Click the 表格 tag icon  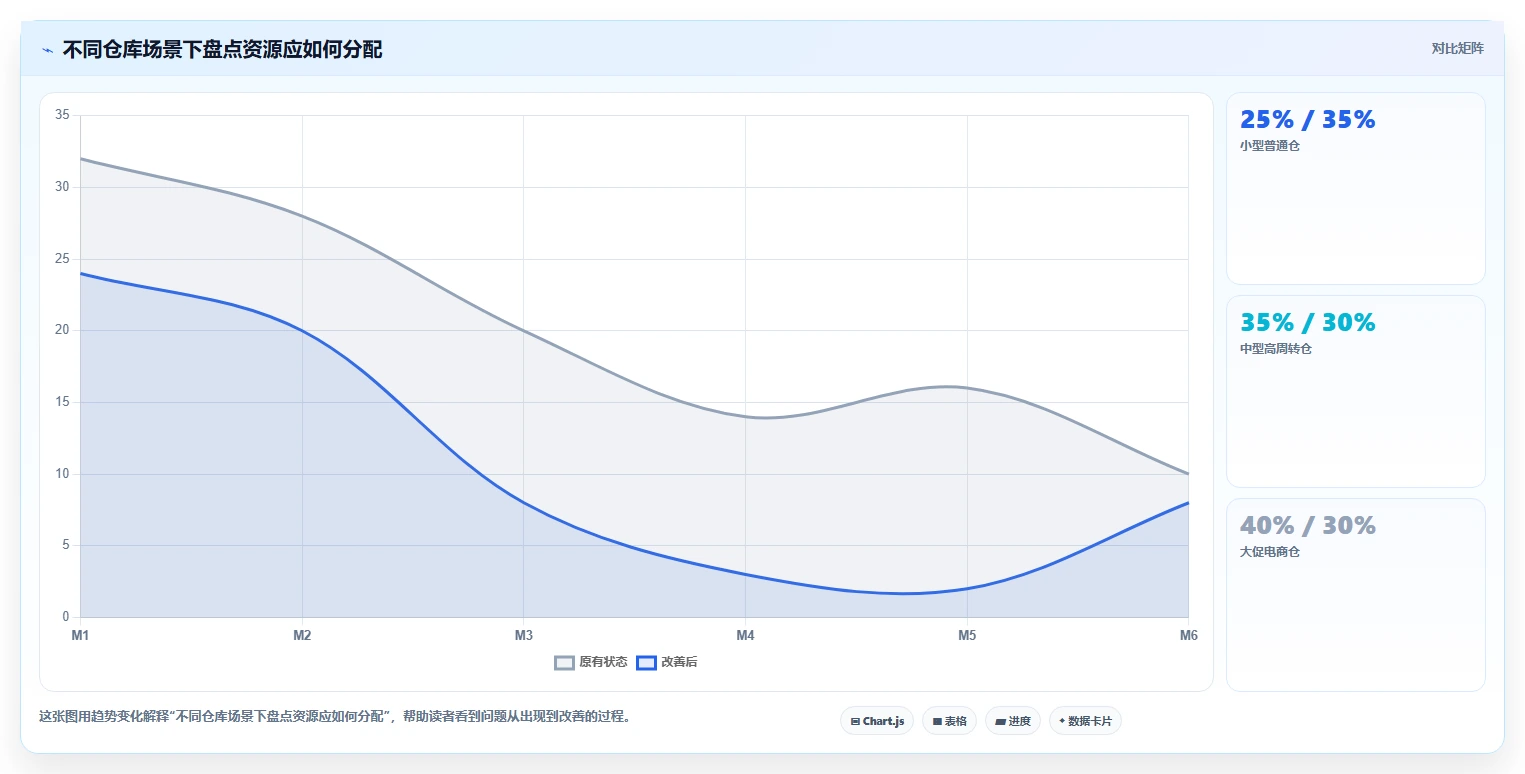pos(937,721)
